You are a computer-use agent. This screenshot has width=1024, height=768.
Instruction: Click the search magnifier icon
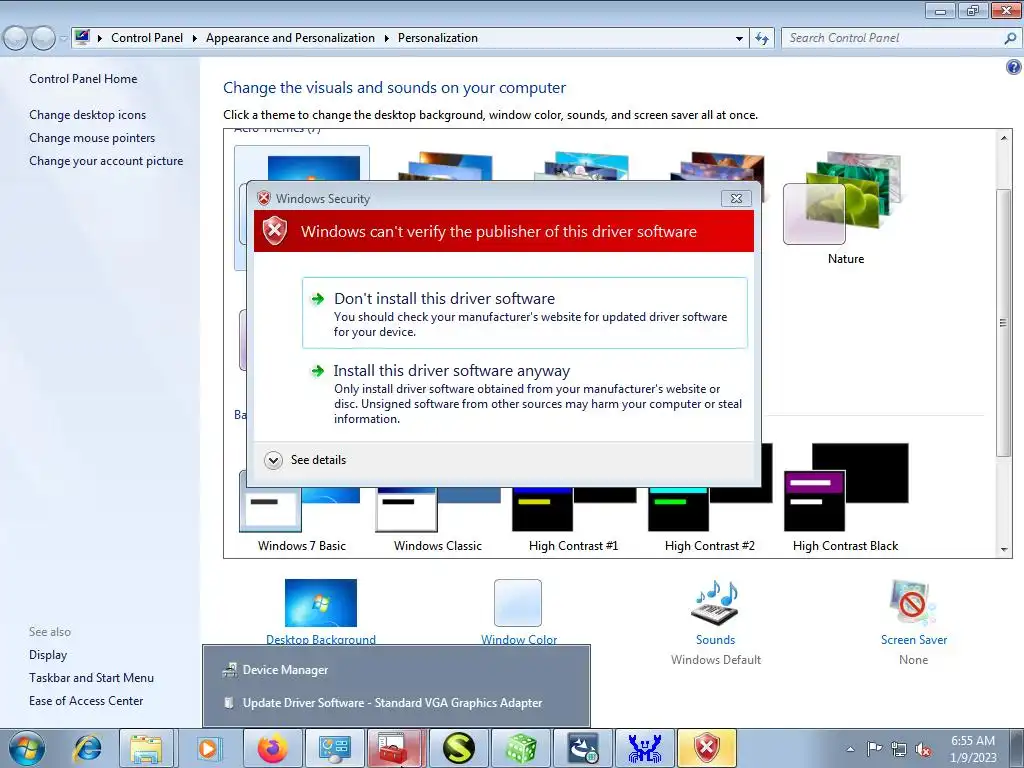pos(1010,39)
